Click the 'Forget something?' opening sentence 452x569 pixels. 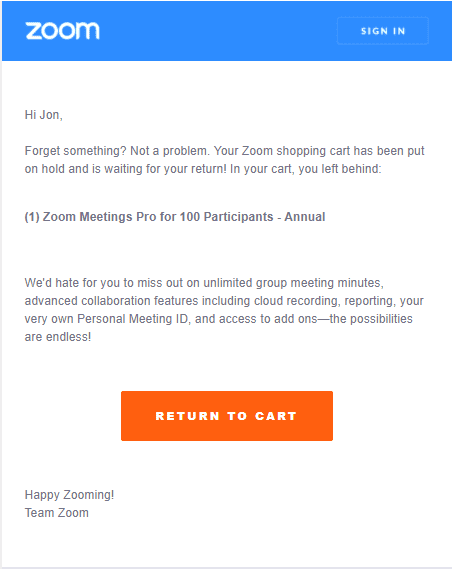click(75, 151)
